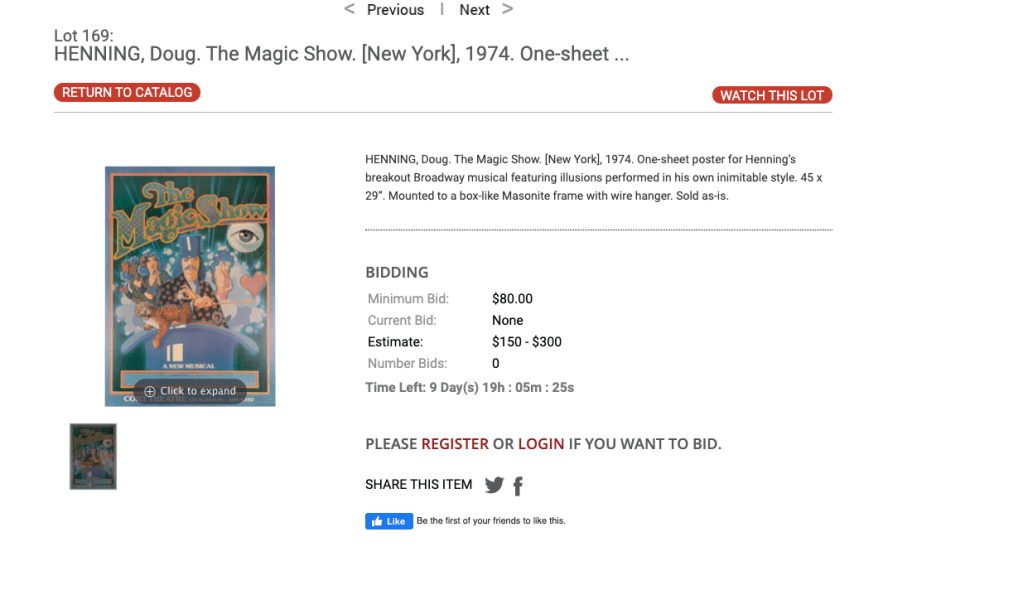
Task: Click the left chevron beside Previous
Action: pyautogui.click(x=349, y=9)
